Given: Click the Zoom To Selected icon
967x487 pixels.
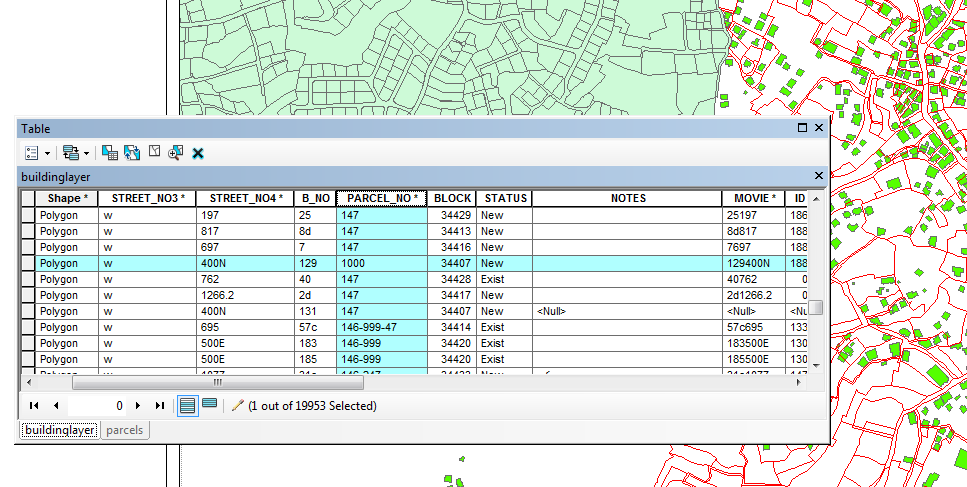Looking at the screenshot, I should click(176, 152).
